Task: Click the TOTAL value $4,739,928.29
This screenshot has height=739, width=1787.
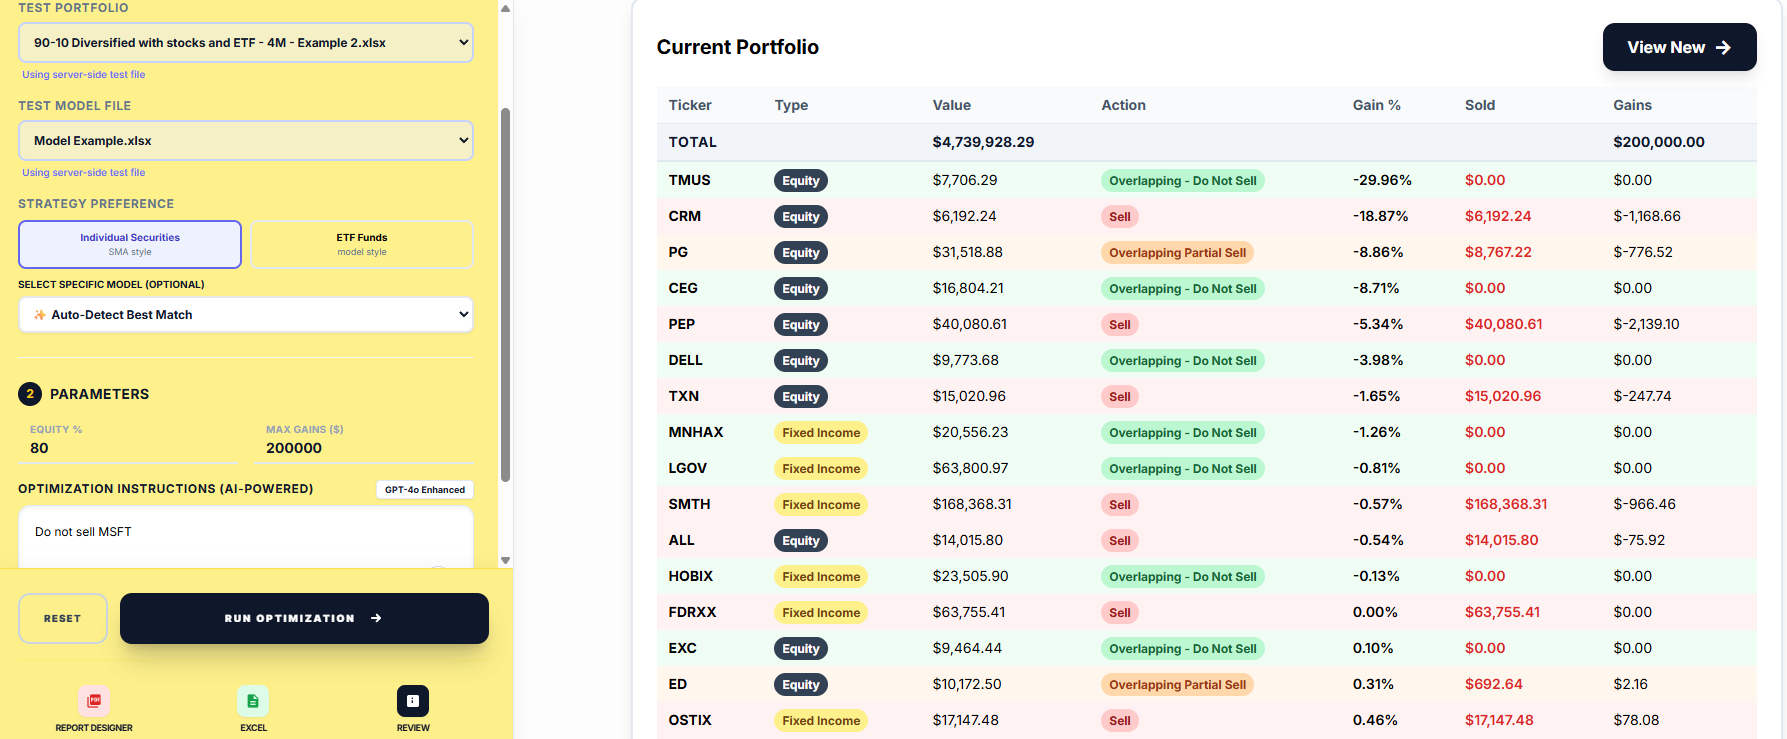Action: pyautogui.click(x=983, y=142)
